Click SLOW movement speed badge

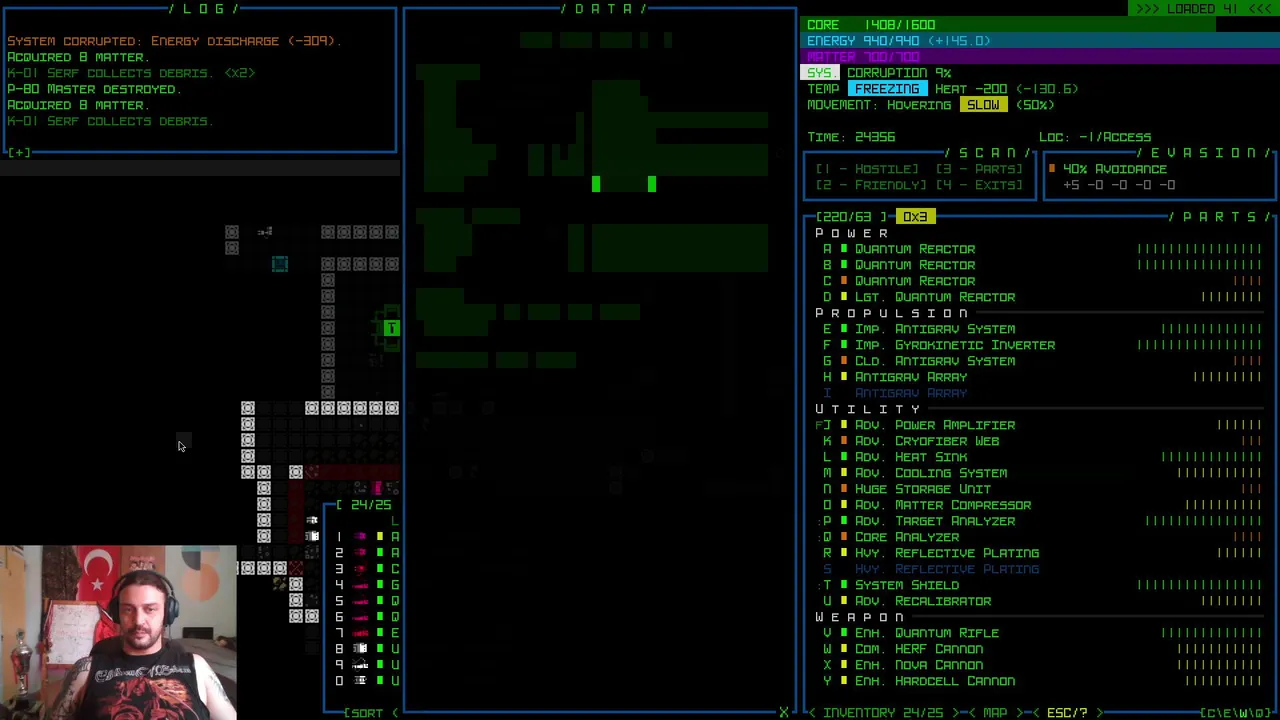tap(983, 105)
